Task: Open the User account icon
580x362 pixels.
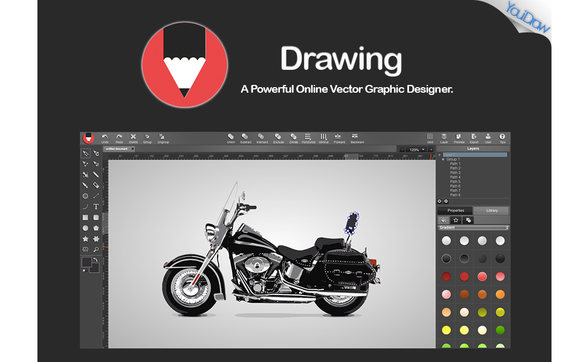Action: pos(488,137)
